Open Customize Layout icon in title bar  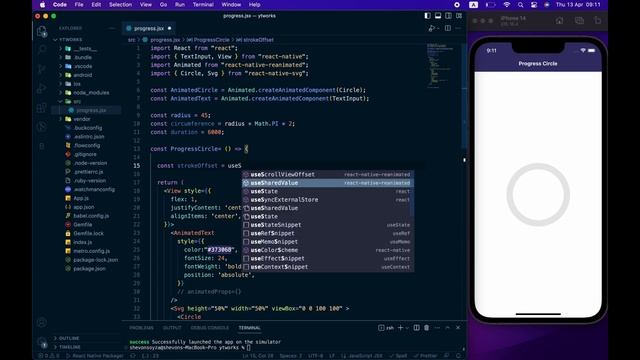pyautogui.click(x=459, y=16)
